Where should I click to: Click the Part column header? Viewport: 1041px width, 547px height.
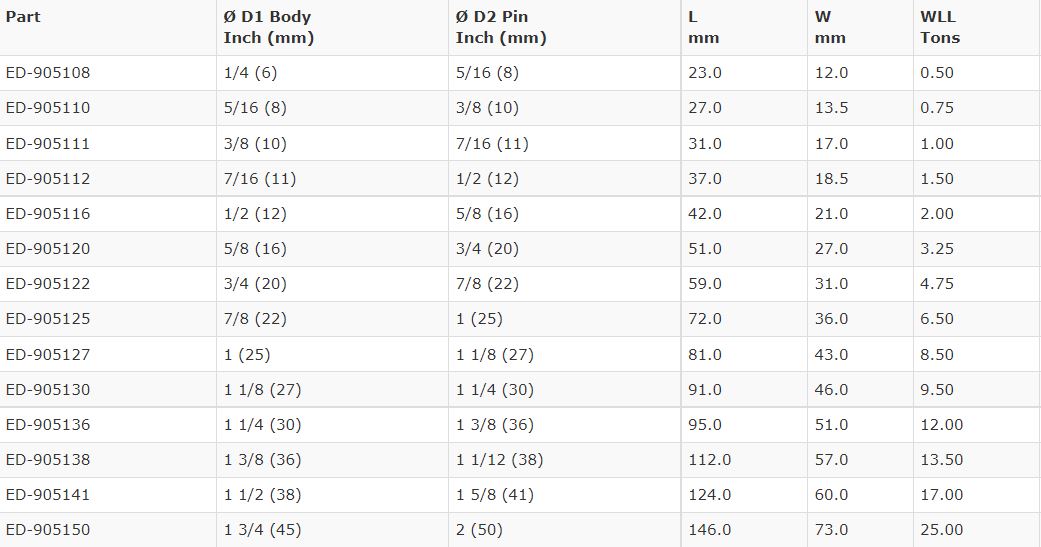pos(23,17)
